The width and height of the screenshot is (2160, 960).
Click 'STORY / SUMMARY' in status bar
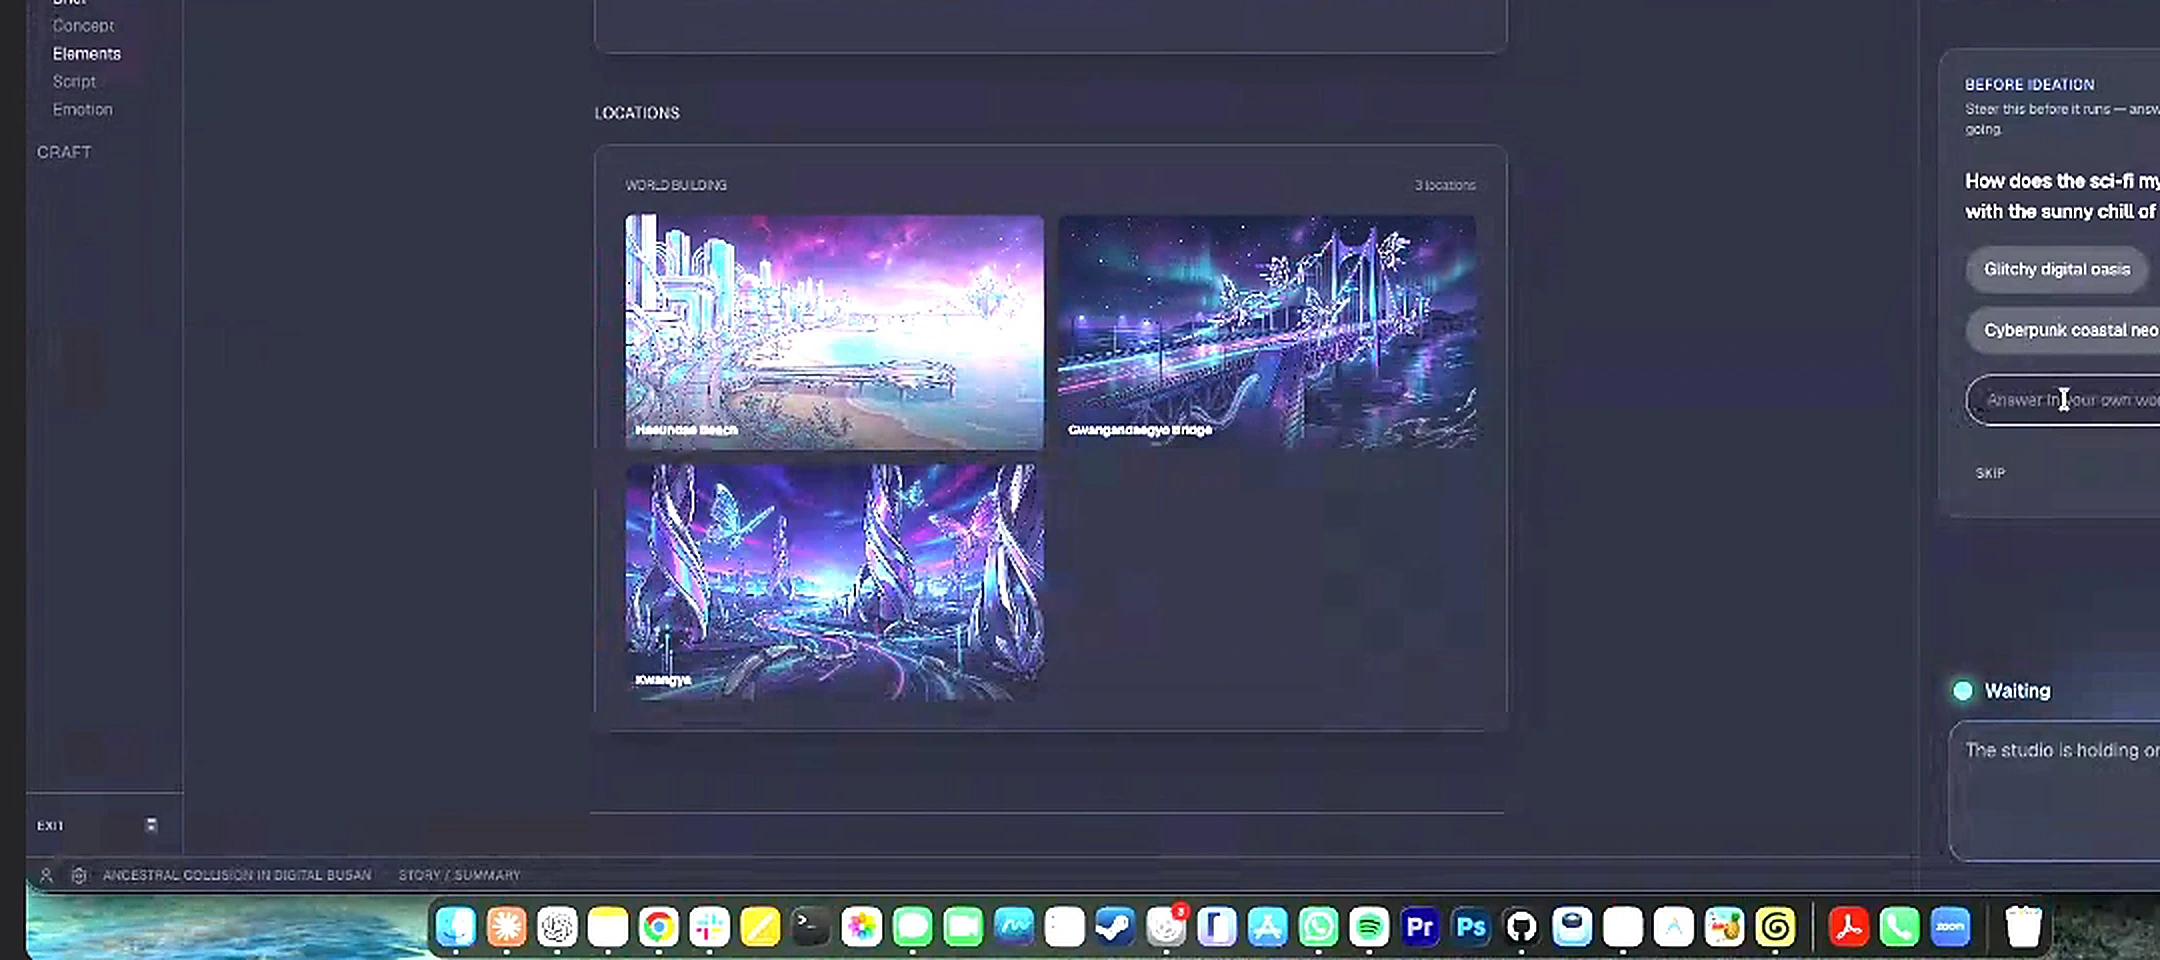coord(459,875)
